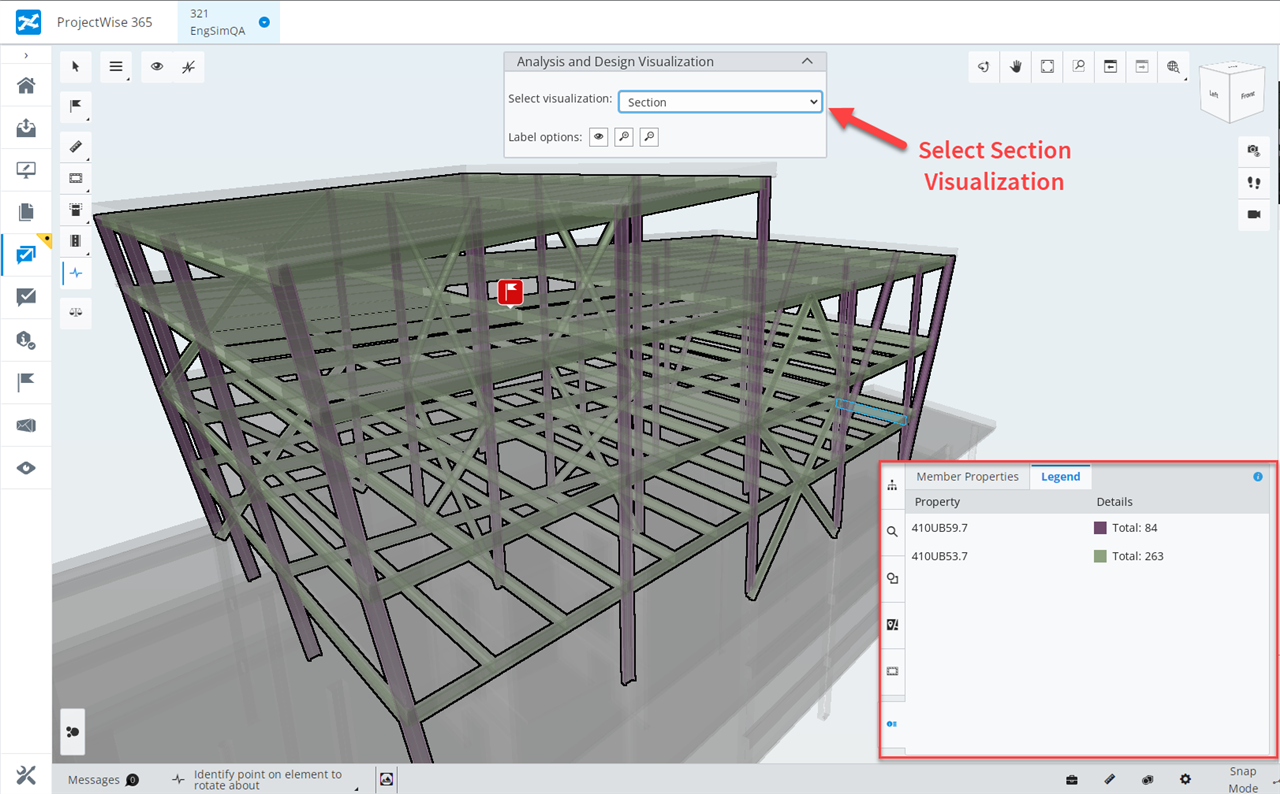Screen dimensions: 1280x794
Task: Switch to the Member Properties tab
Action: click(967, 477)
